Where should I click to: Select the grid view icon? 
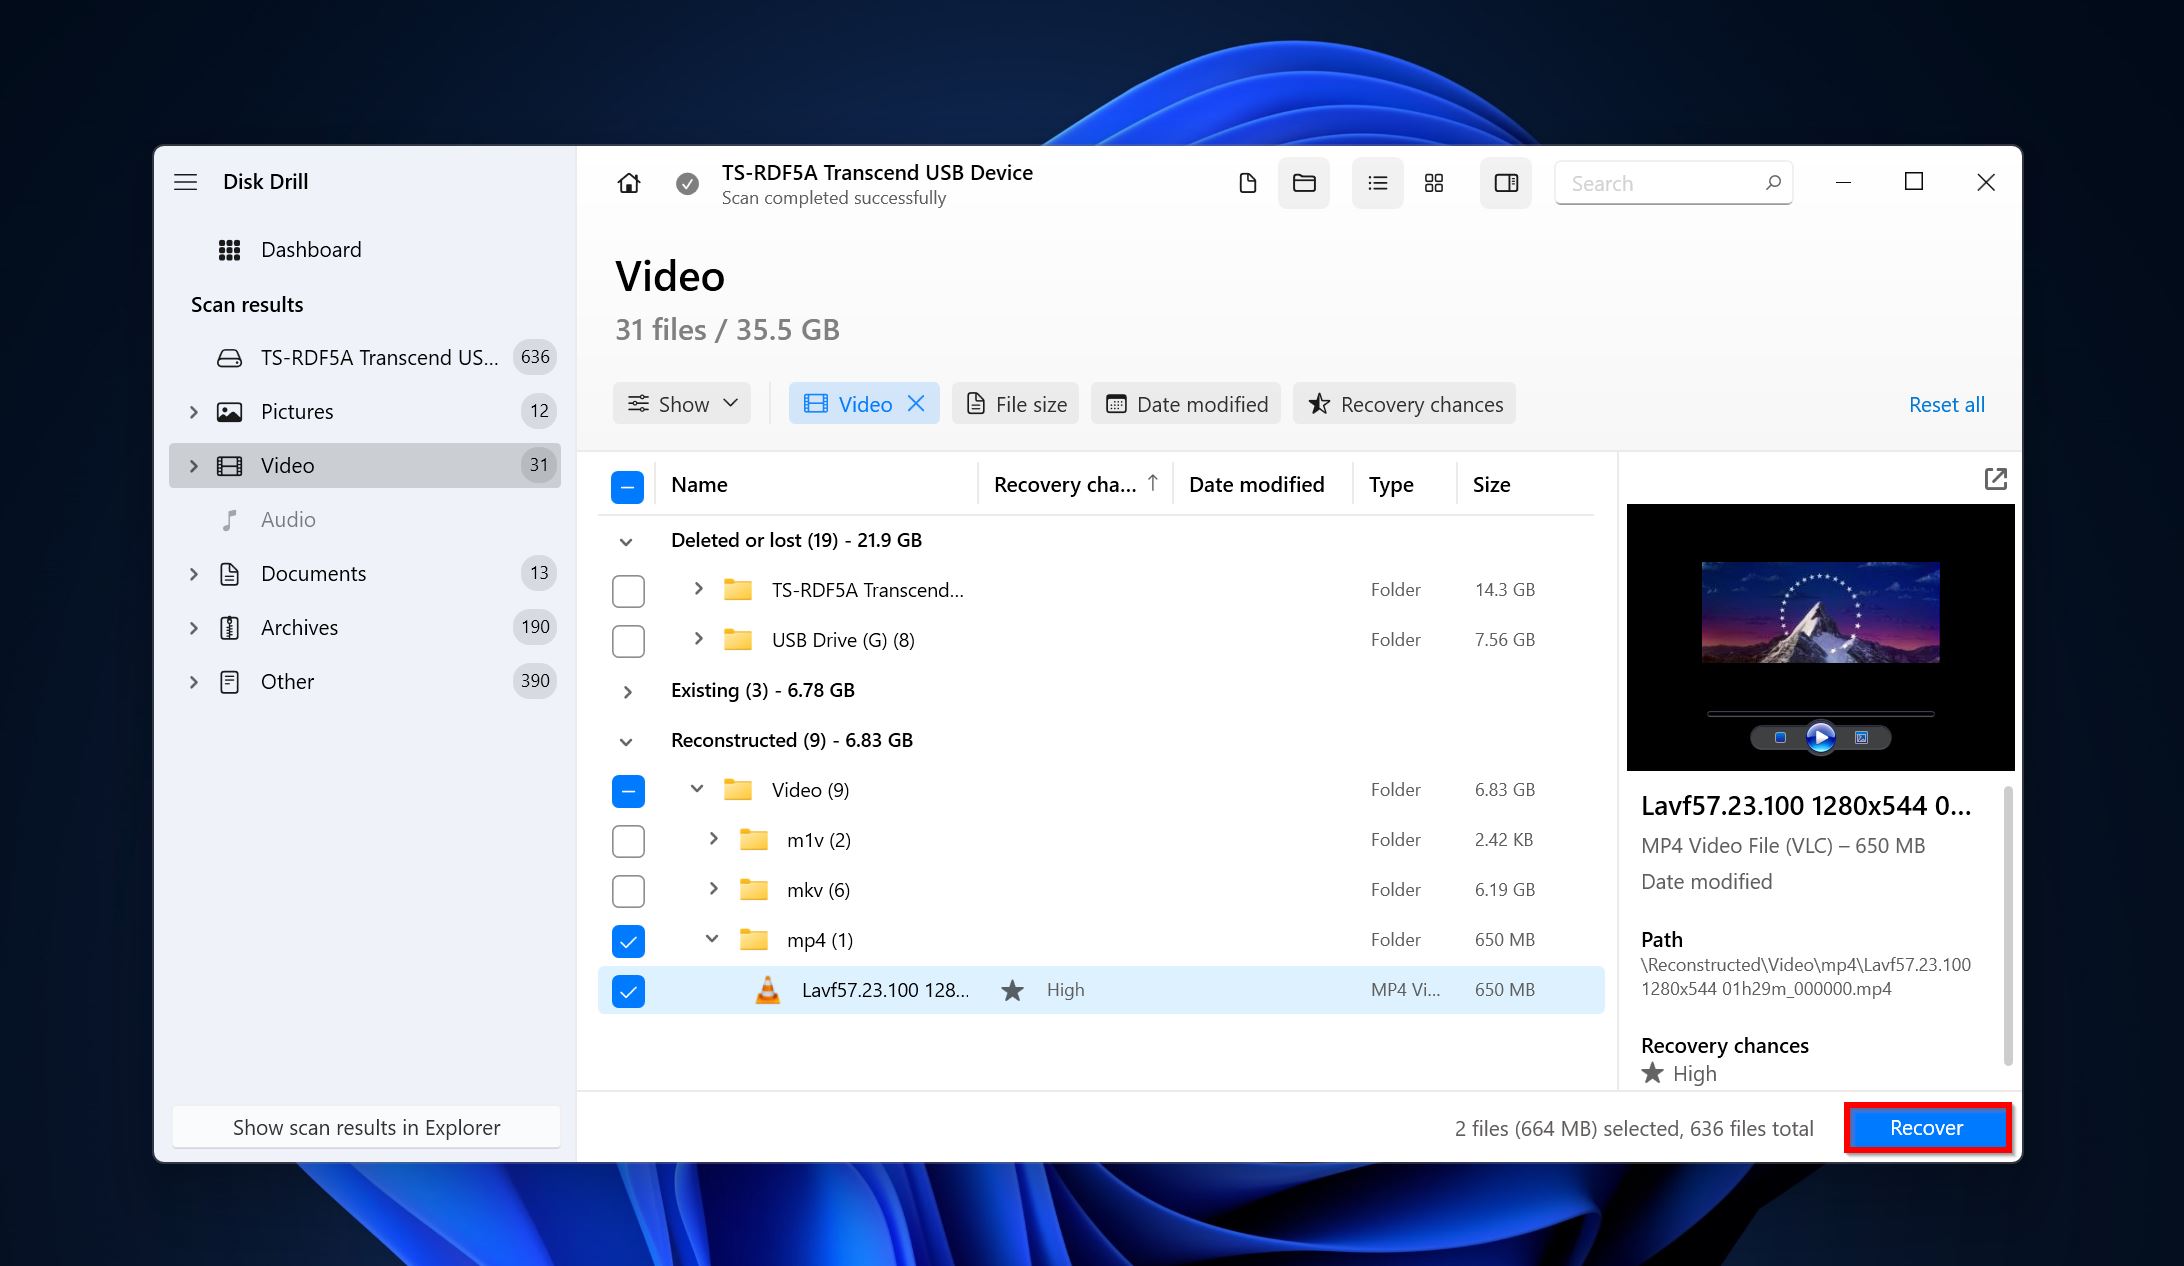[x=1433, y=182]
